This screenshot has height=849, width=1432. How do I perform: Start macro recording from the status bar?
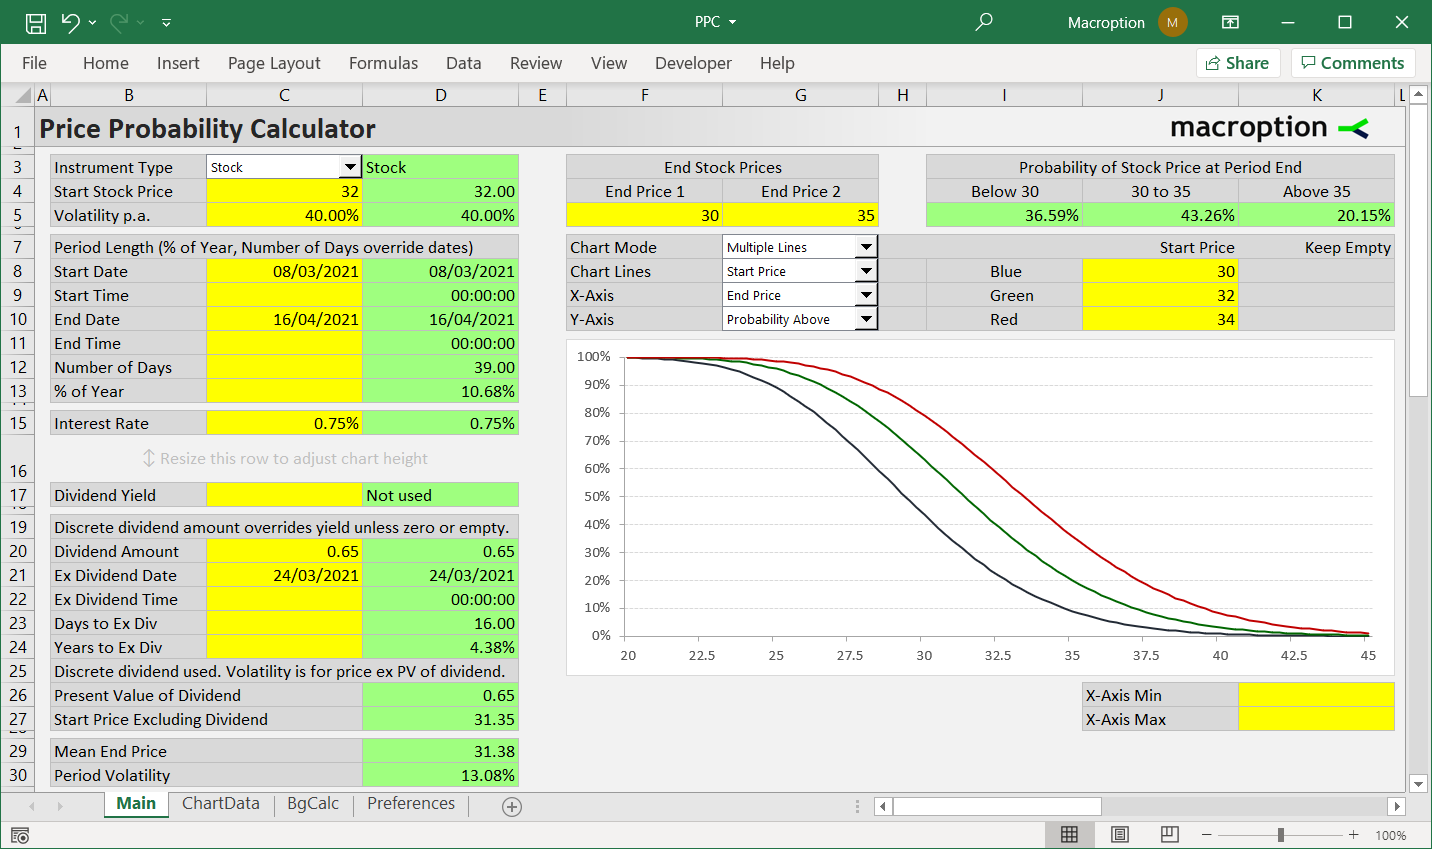(x=19, y=834)
